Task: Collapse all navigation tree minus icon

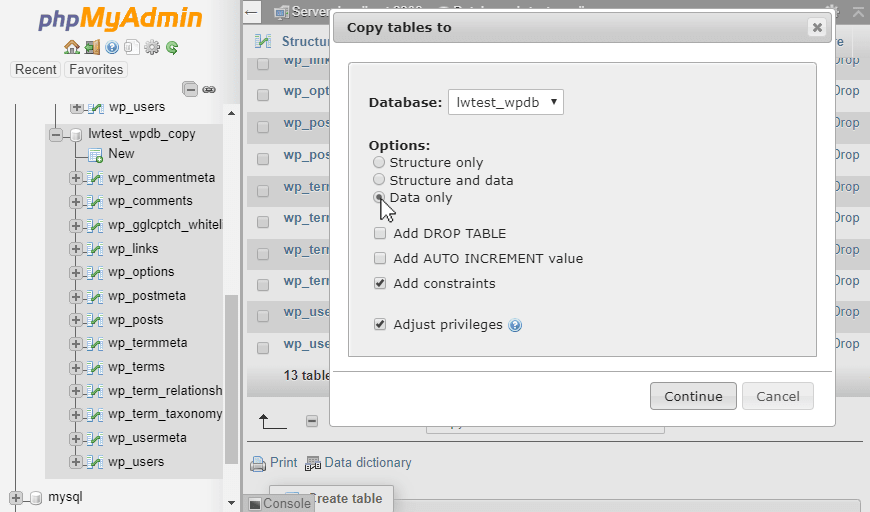Action: tap(190, 89)
